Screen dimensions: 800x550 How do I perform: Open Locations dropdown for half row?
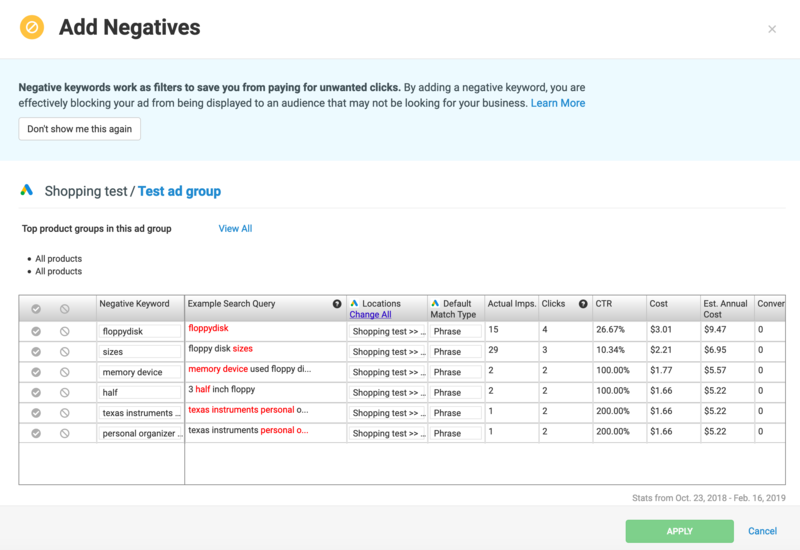coord(388,392)
